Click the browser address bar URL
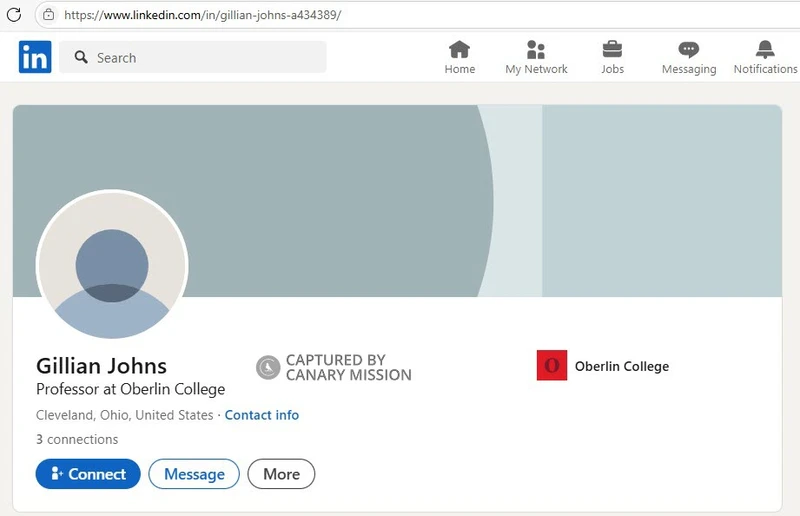 (x=203, y=15)
